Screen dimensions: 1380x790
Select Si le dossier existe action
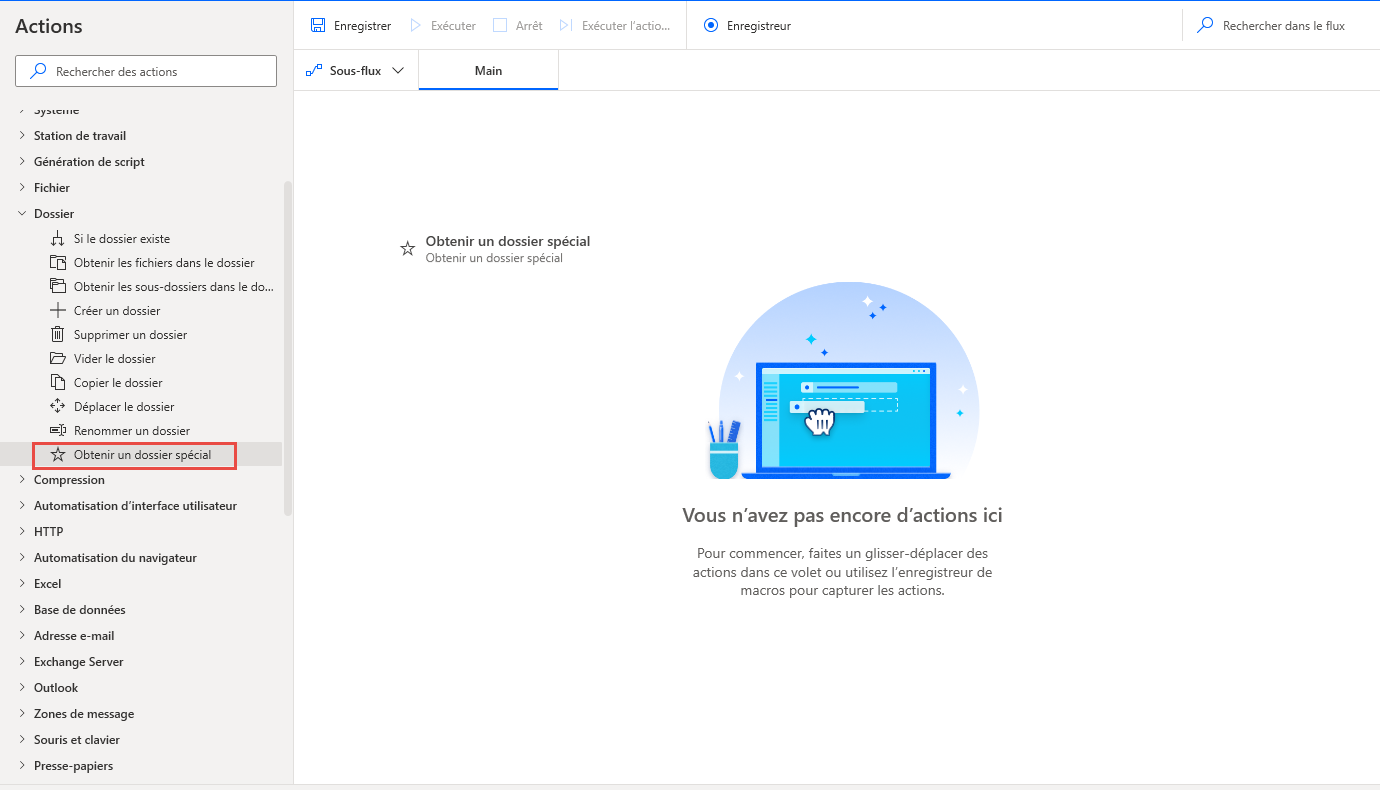(x=122, y=239)
